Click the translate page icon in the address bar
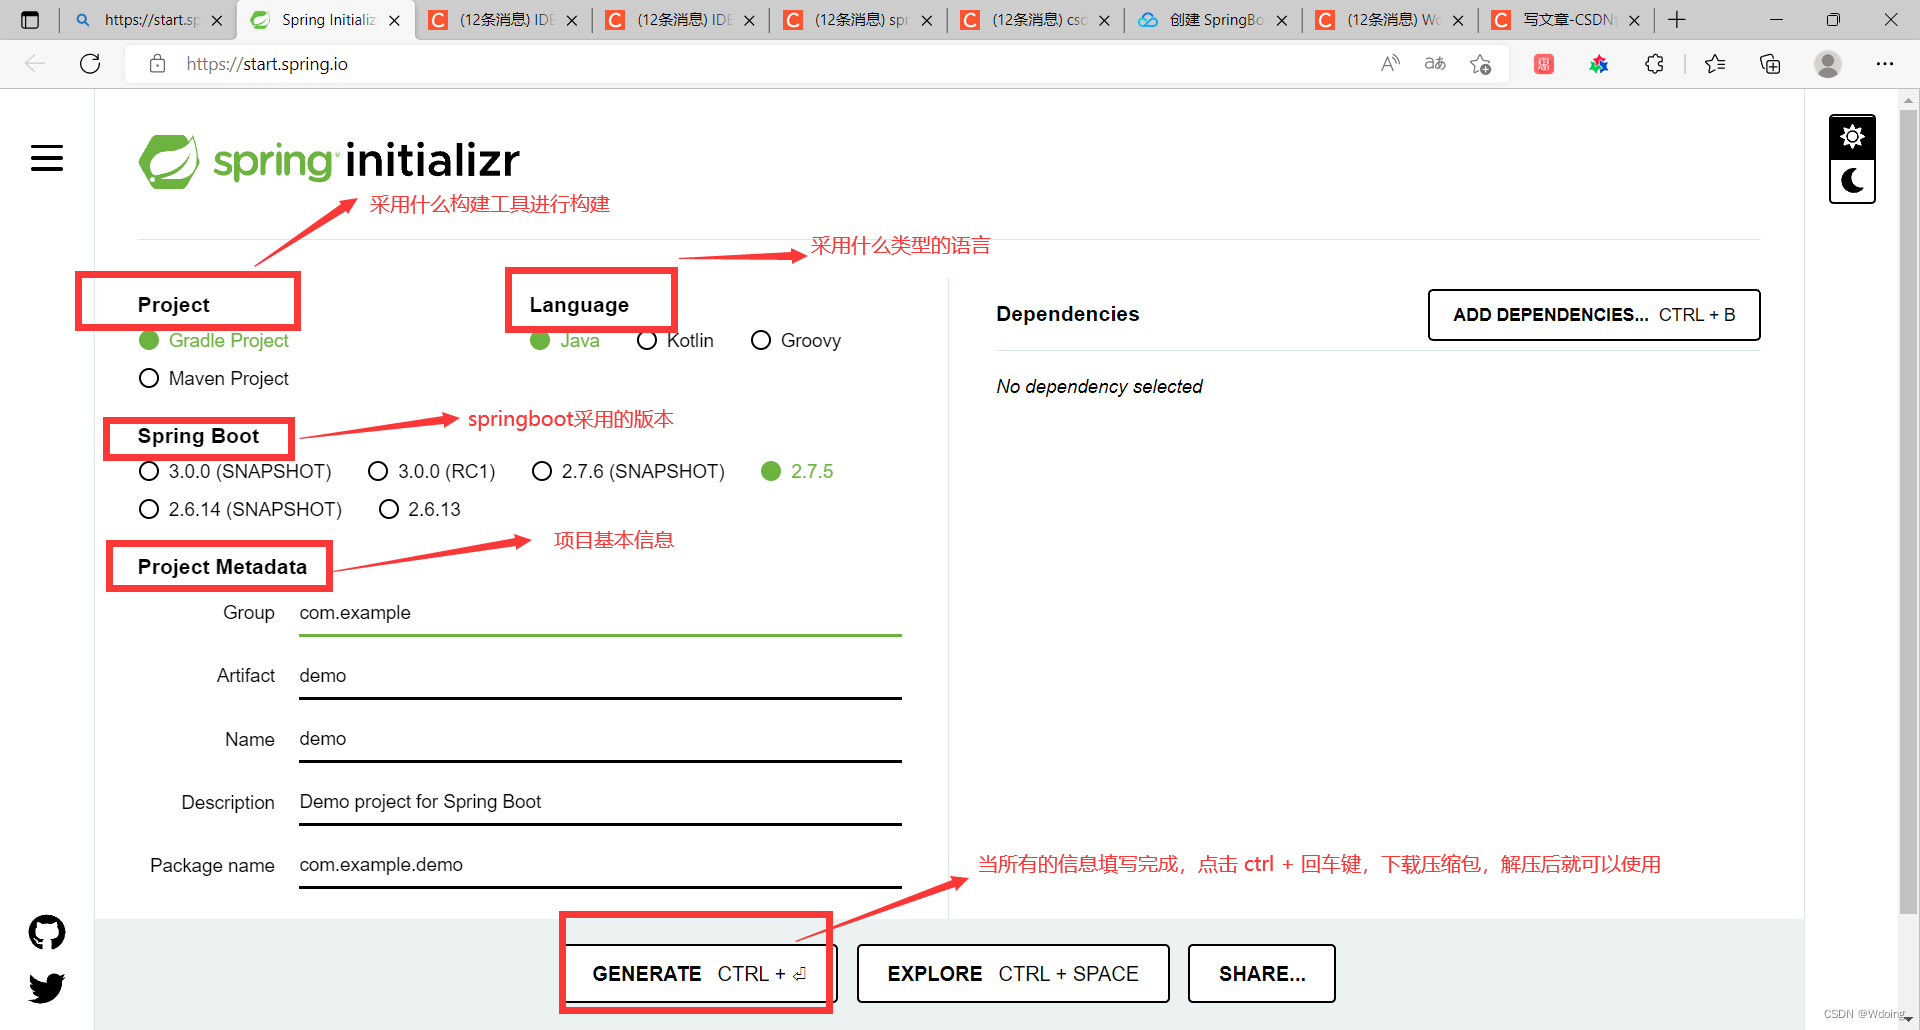1920x1030 pixels. 1435,64
